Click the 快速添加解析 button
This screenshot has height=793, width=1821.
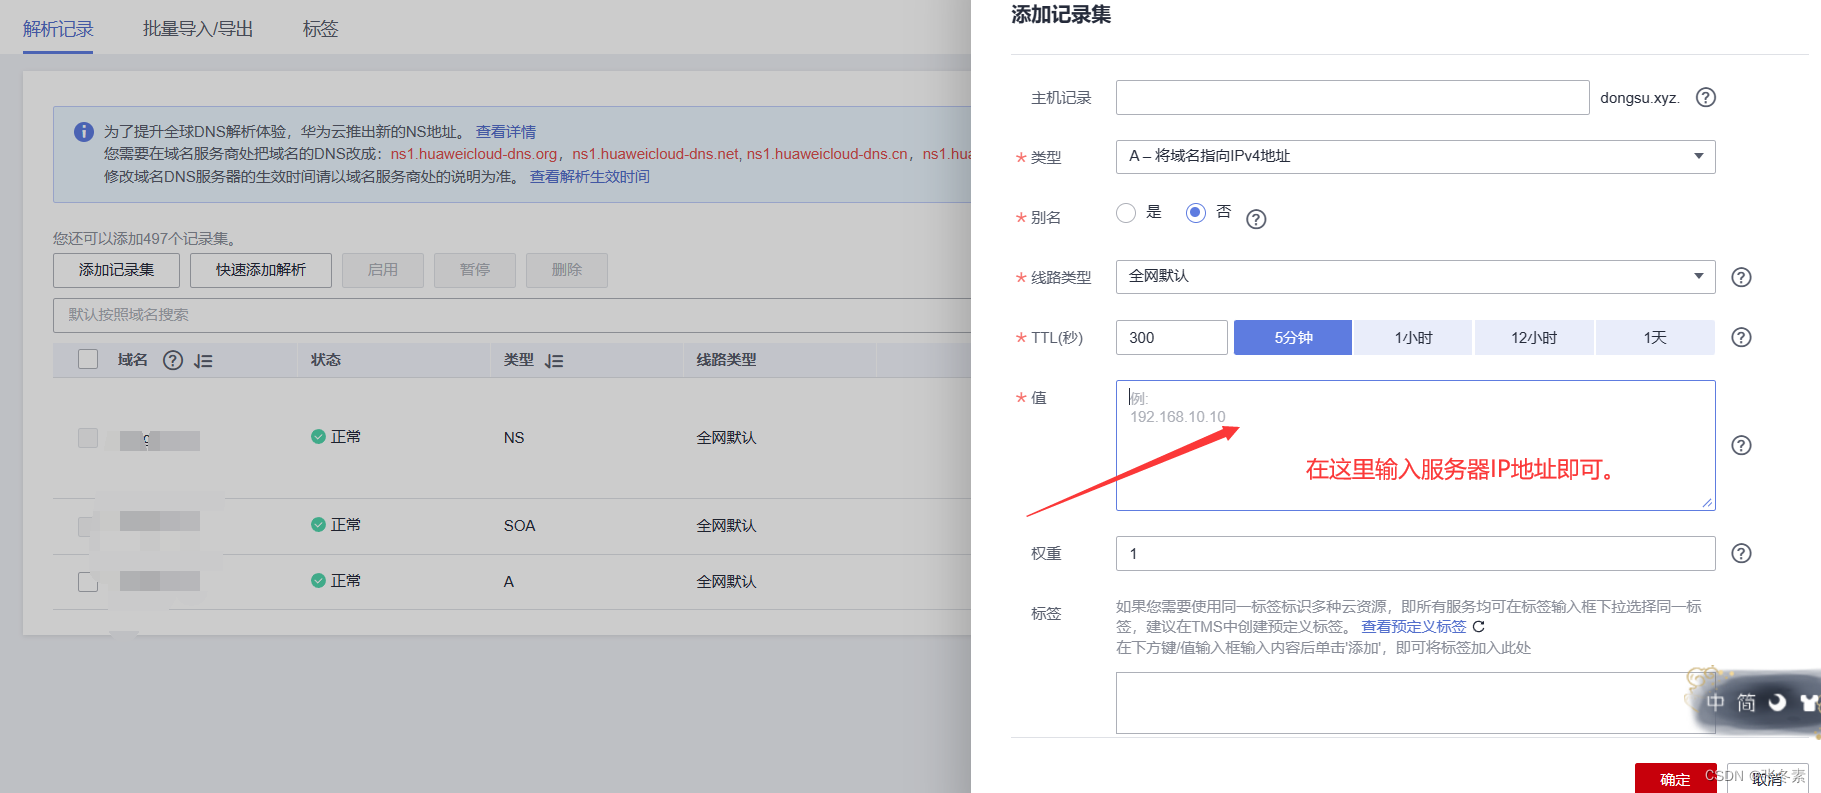[x=261, y=270]
